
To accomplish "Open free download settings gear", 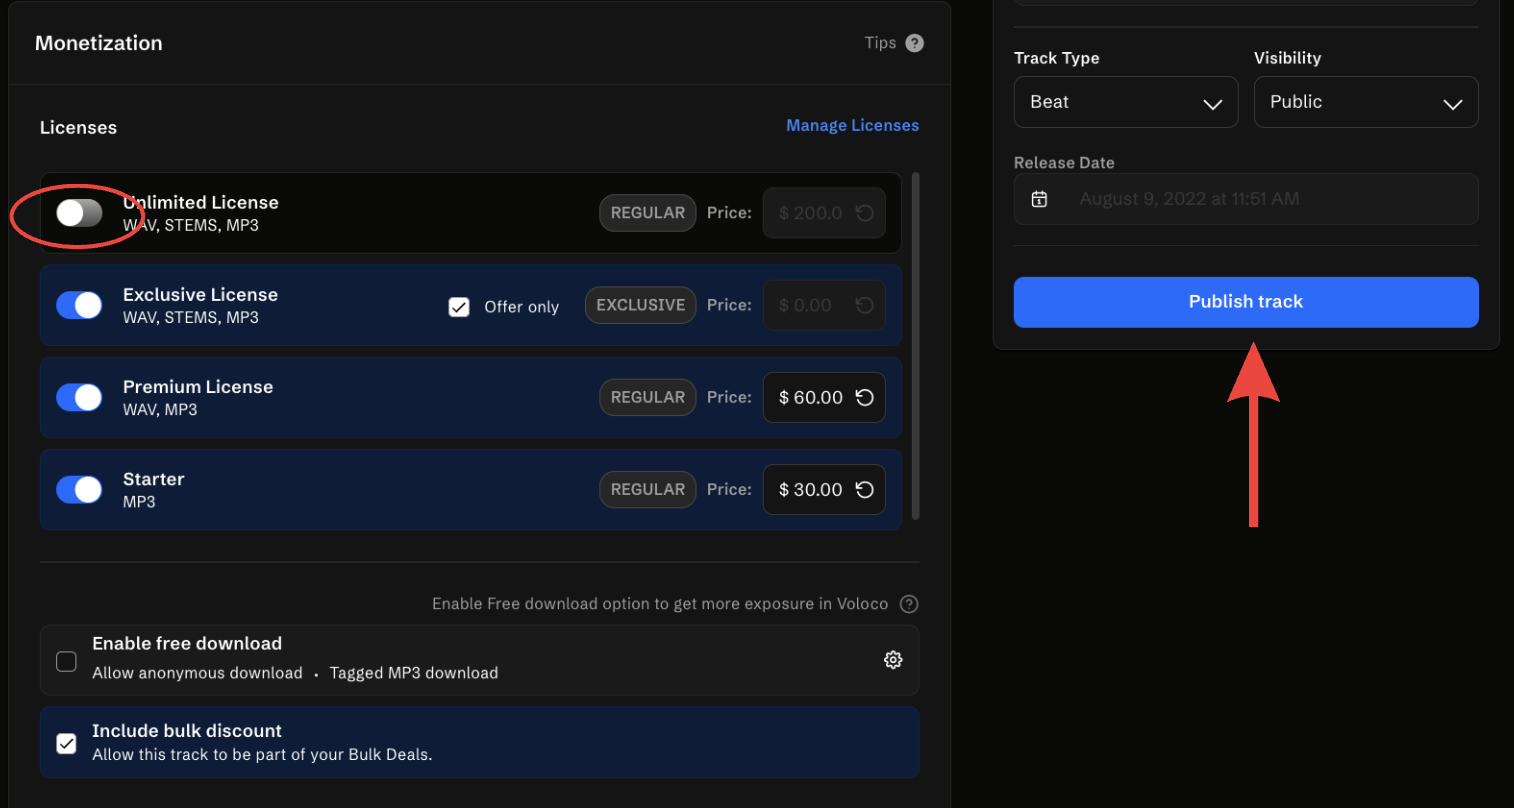I will pos(893,660).
